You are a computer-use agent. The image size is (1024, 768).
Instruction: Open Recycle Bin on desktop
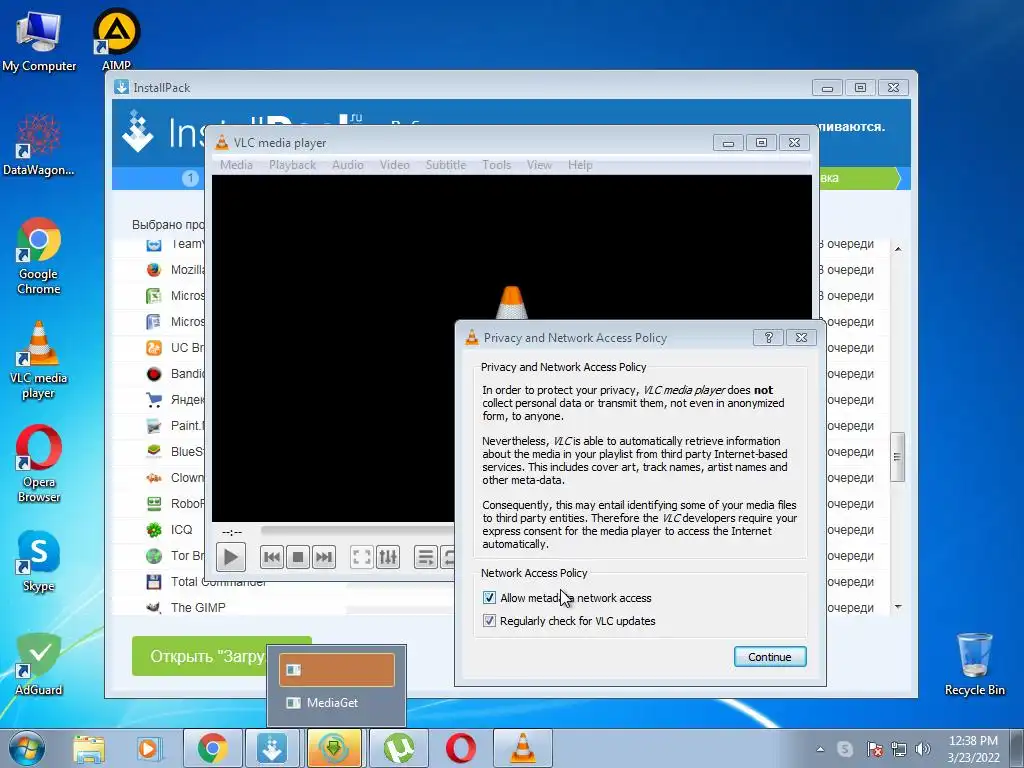(974, 665)
